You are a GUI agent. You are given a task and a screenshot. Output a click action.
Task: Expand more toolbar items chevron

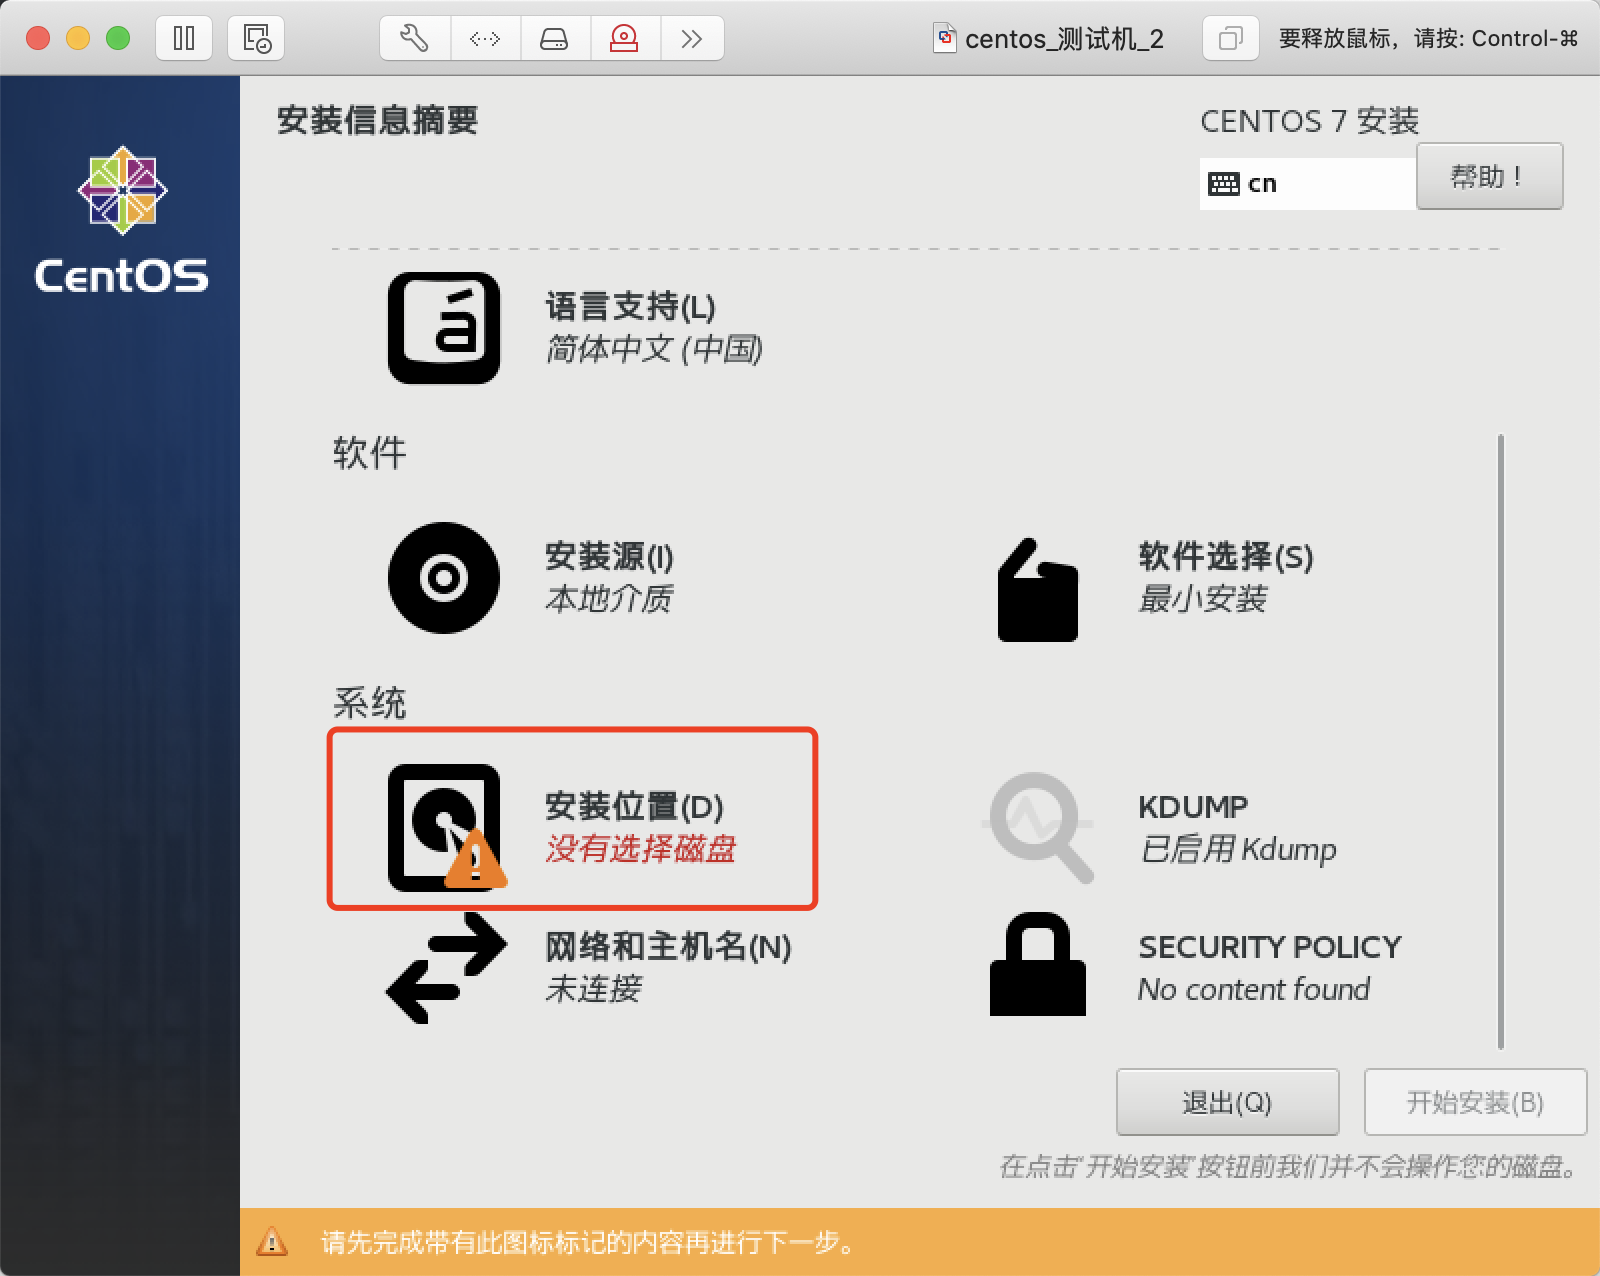pos(692,39)
